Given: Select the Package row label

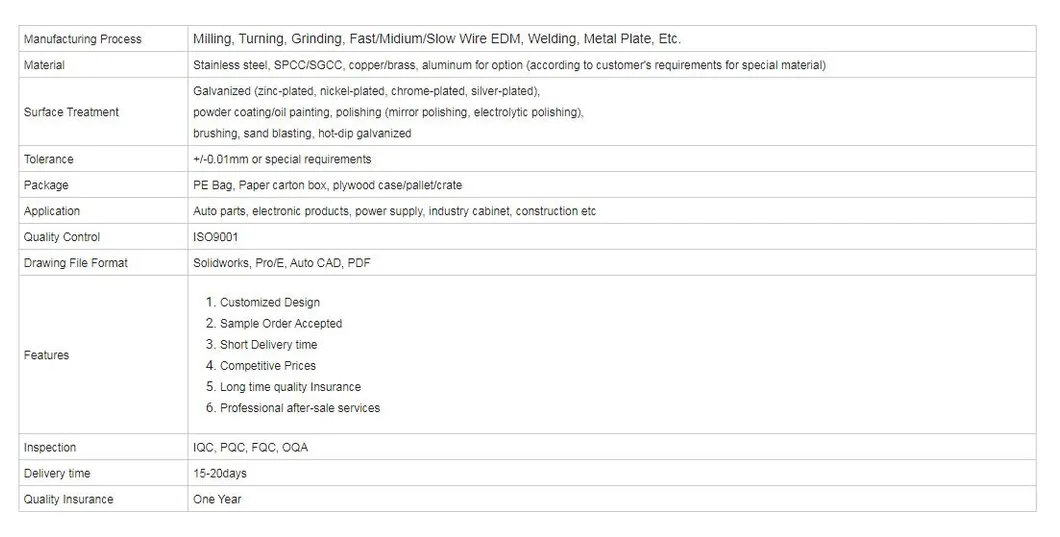Looking at the screenshot, I should pyautogui.click(x=46, y=185).
